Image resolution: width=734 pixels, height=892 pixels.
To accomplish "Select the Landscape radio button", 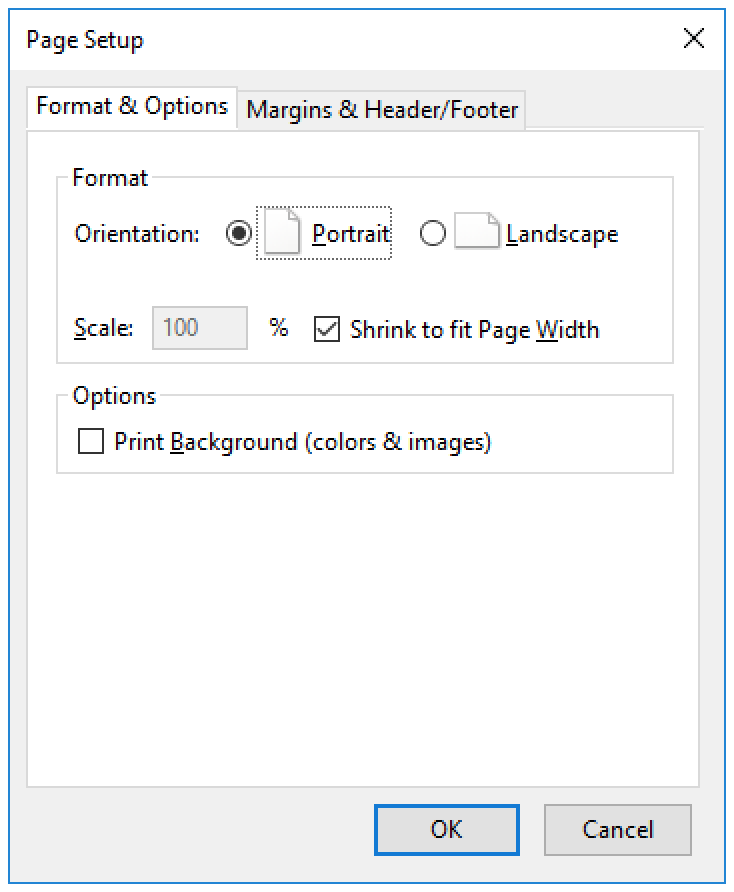I will click(x=432, y=234).
